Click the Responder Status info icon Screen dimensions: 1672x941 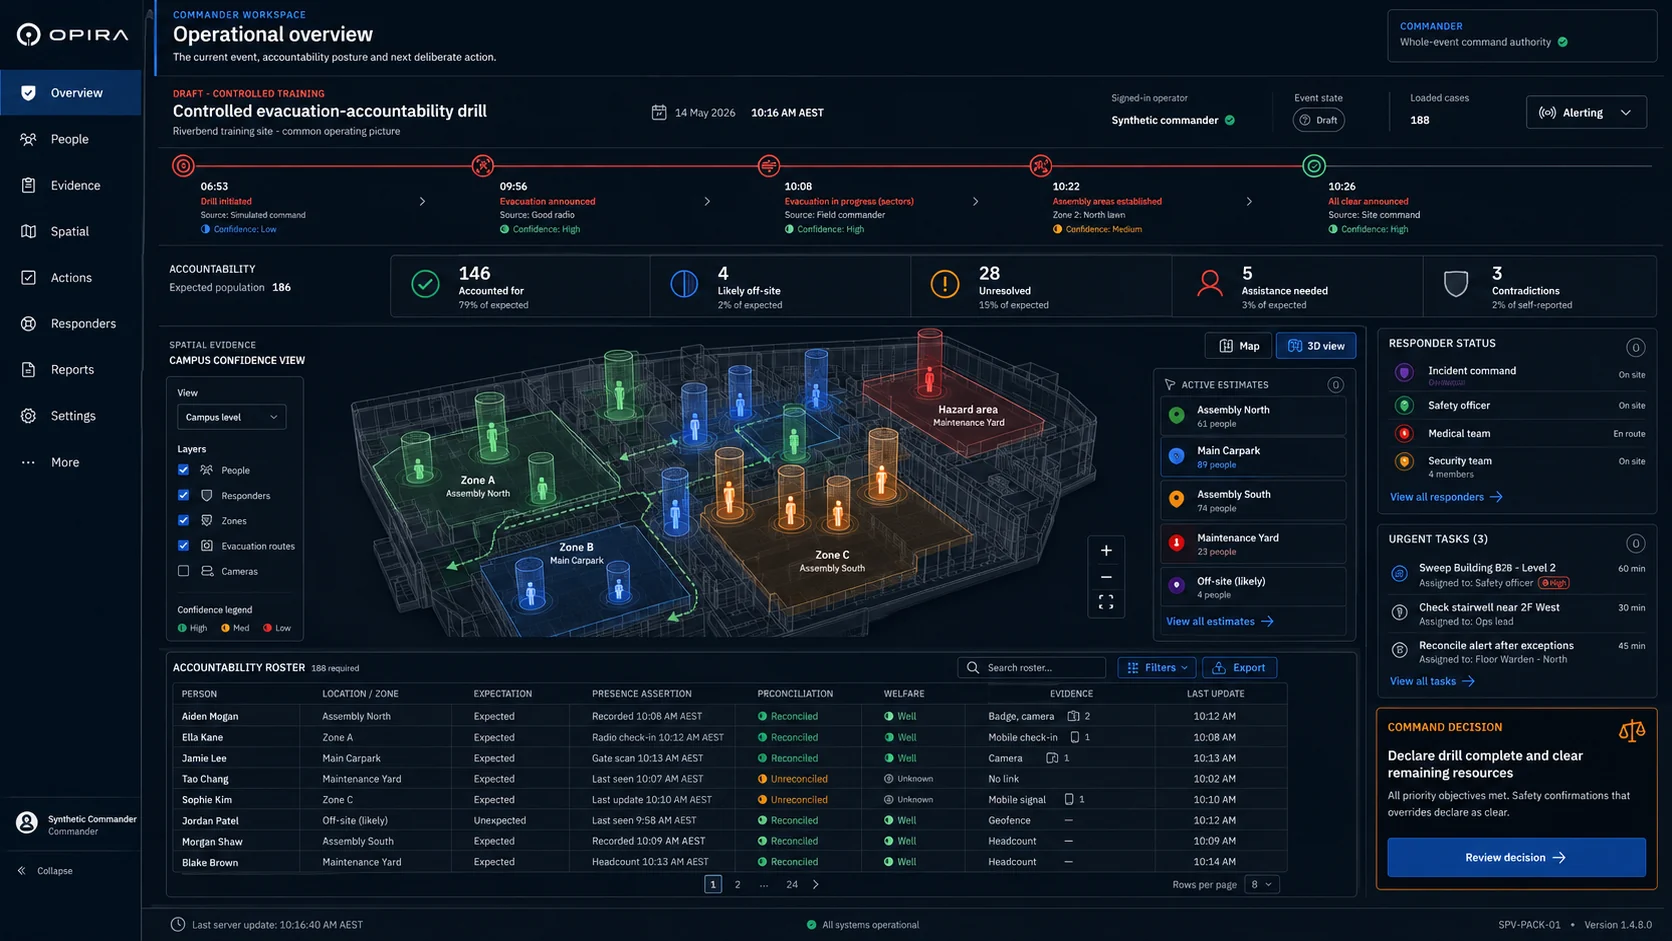pyautogui.click(x=1635, y=347)
